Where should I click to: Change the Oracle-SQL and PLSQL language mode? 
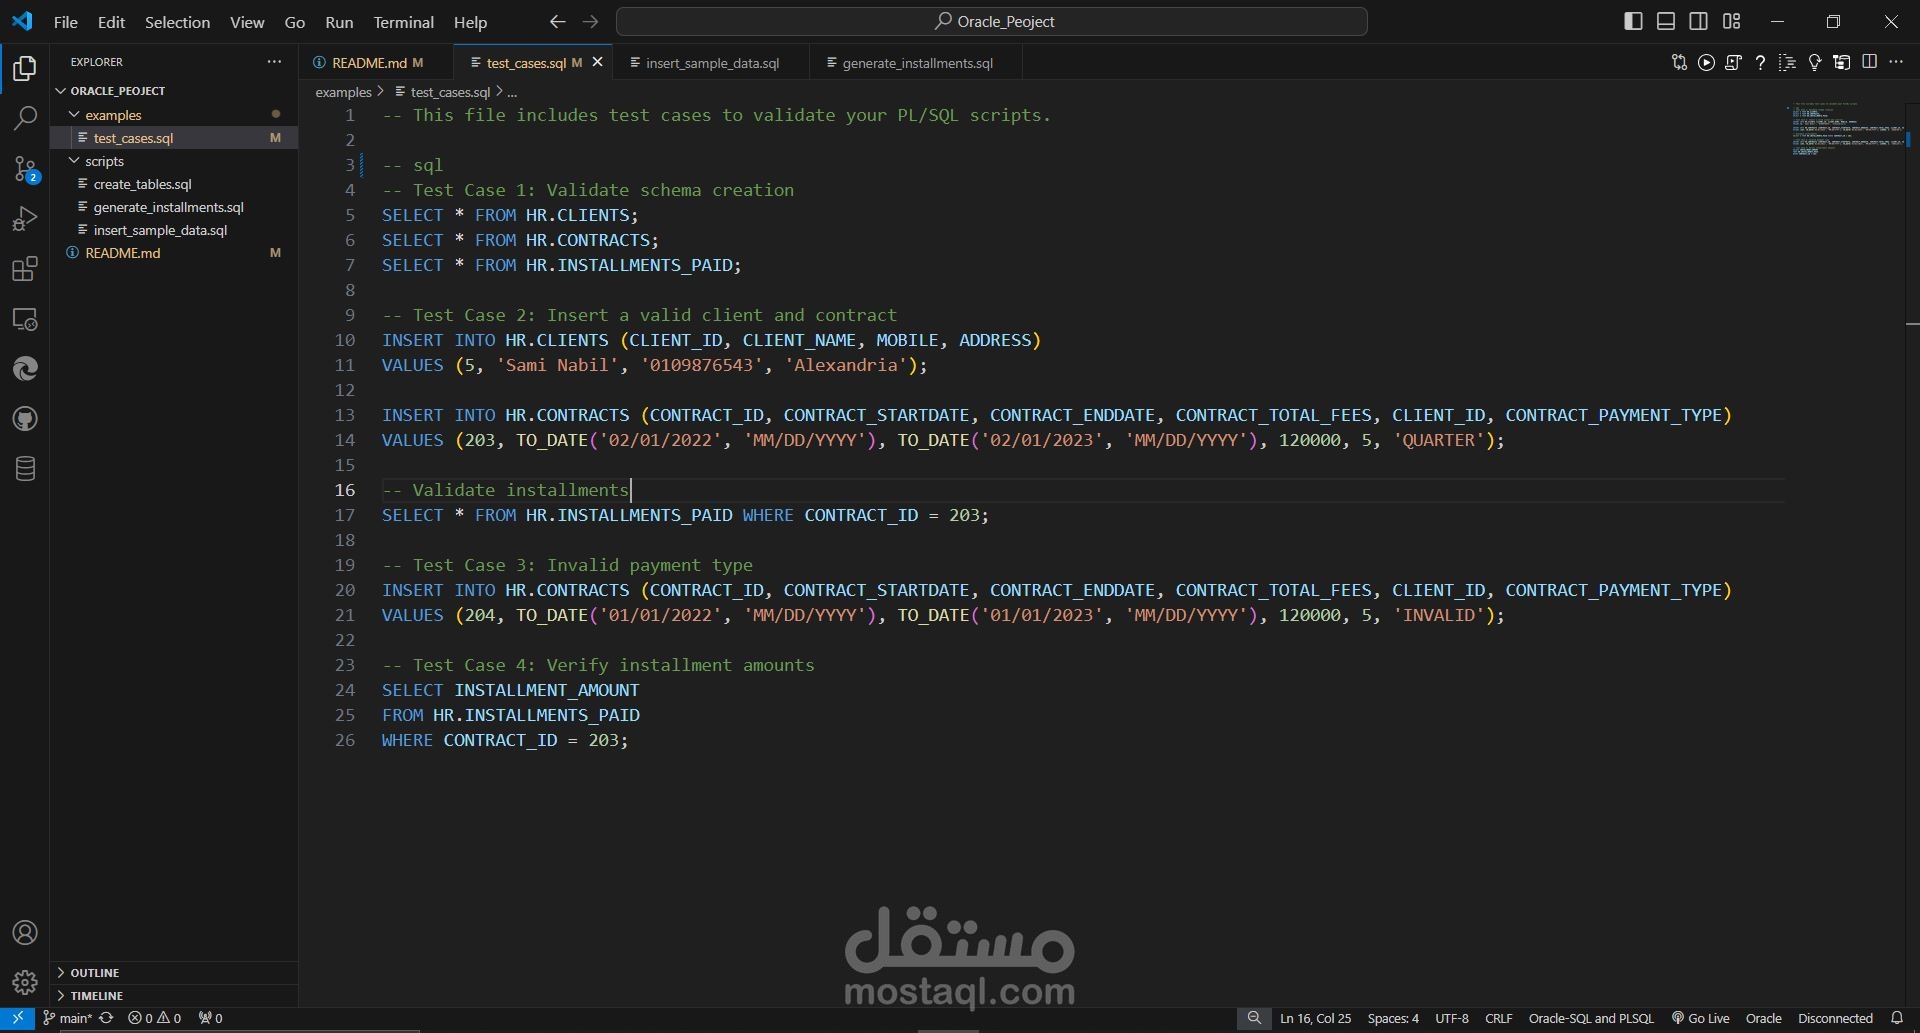(1591, 1018)
